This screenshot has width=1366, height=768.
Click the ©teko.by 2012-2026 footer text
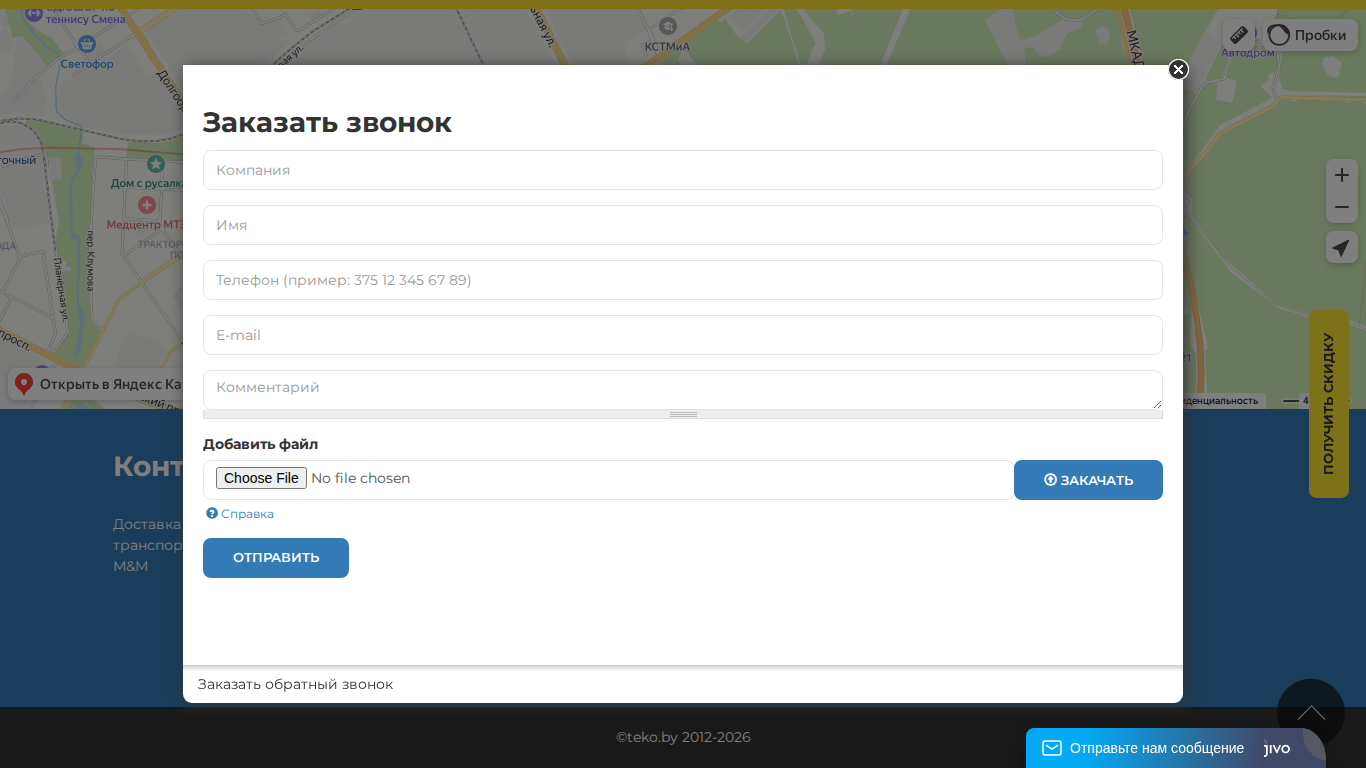(683, 737)
